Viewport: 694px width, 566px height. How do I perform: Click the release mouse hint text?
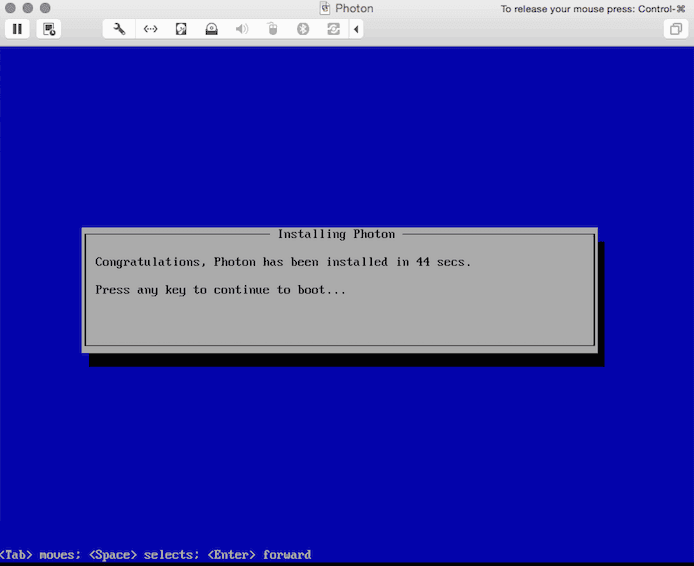[x=593, y=9]
